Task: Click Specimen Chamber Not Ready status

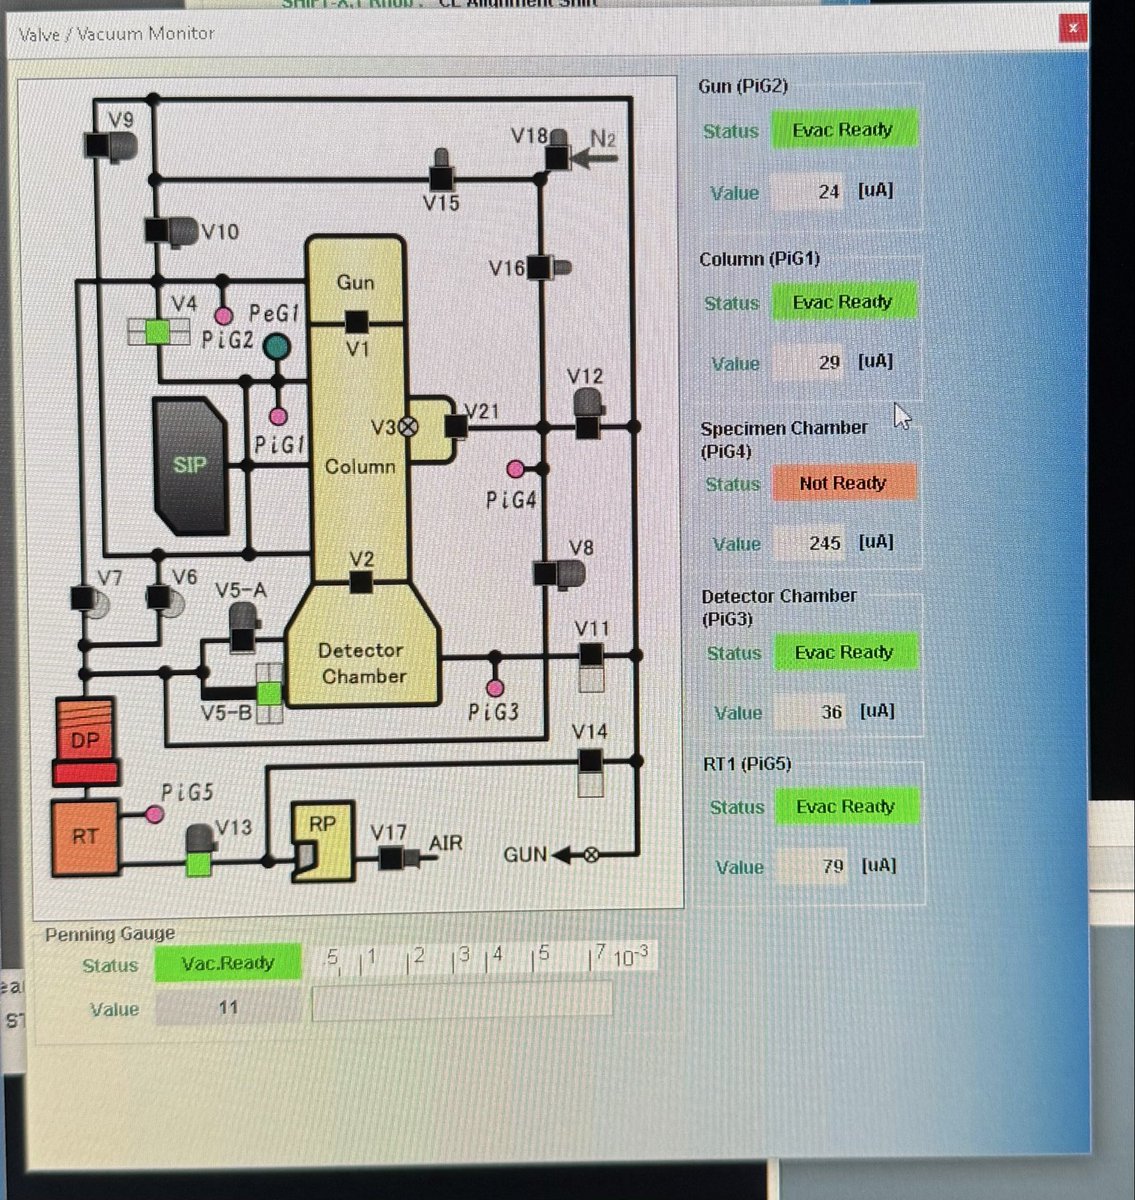Action: pos(843,483)
